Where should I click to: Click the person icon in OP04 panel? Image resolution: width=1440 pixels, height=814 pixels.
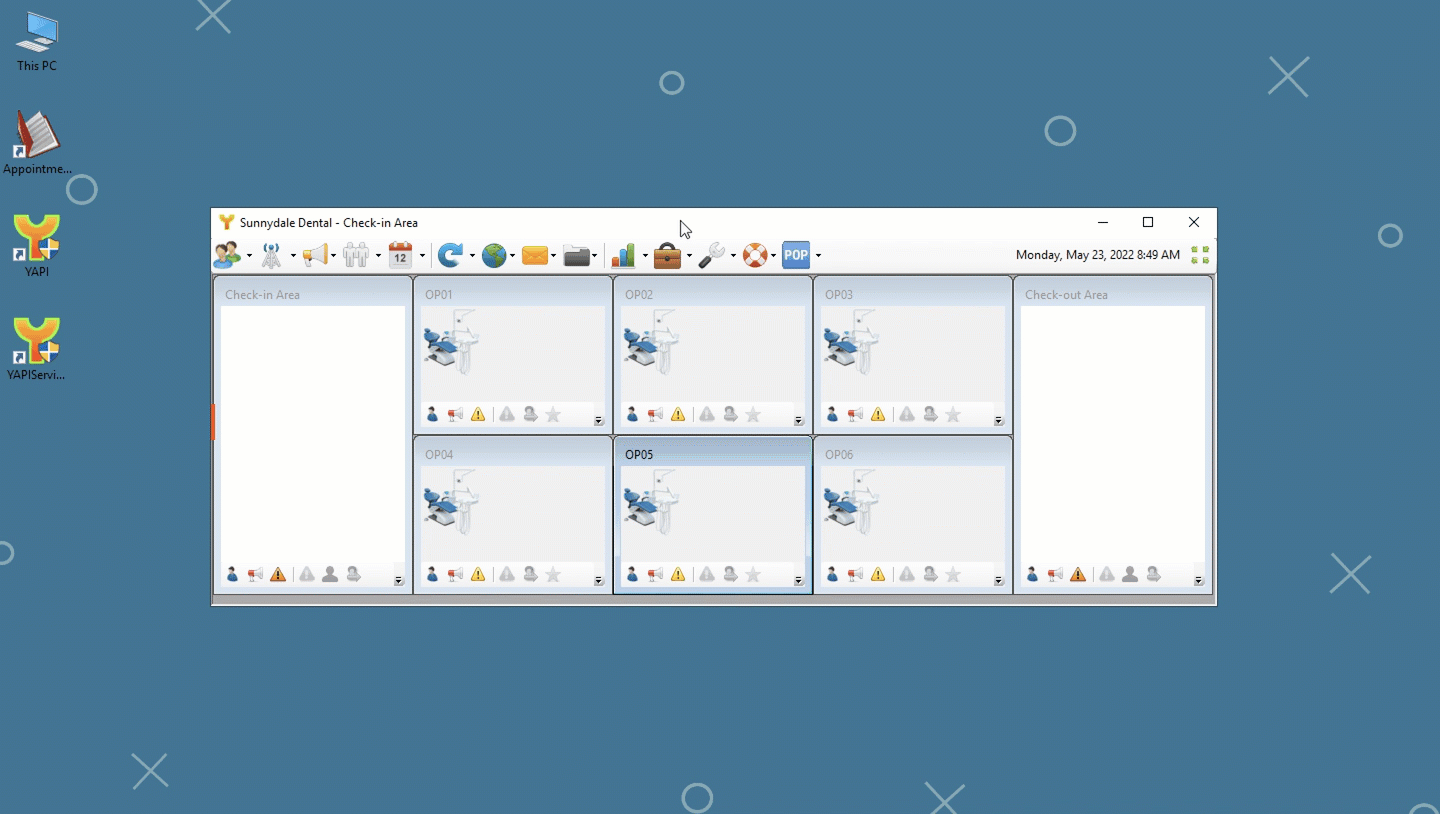(x=432, y=574)
